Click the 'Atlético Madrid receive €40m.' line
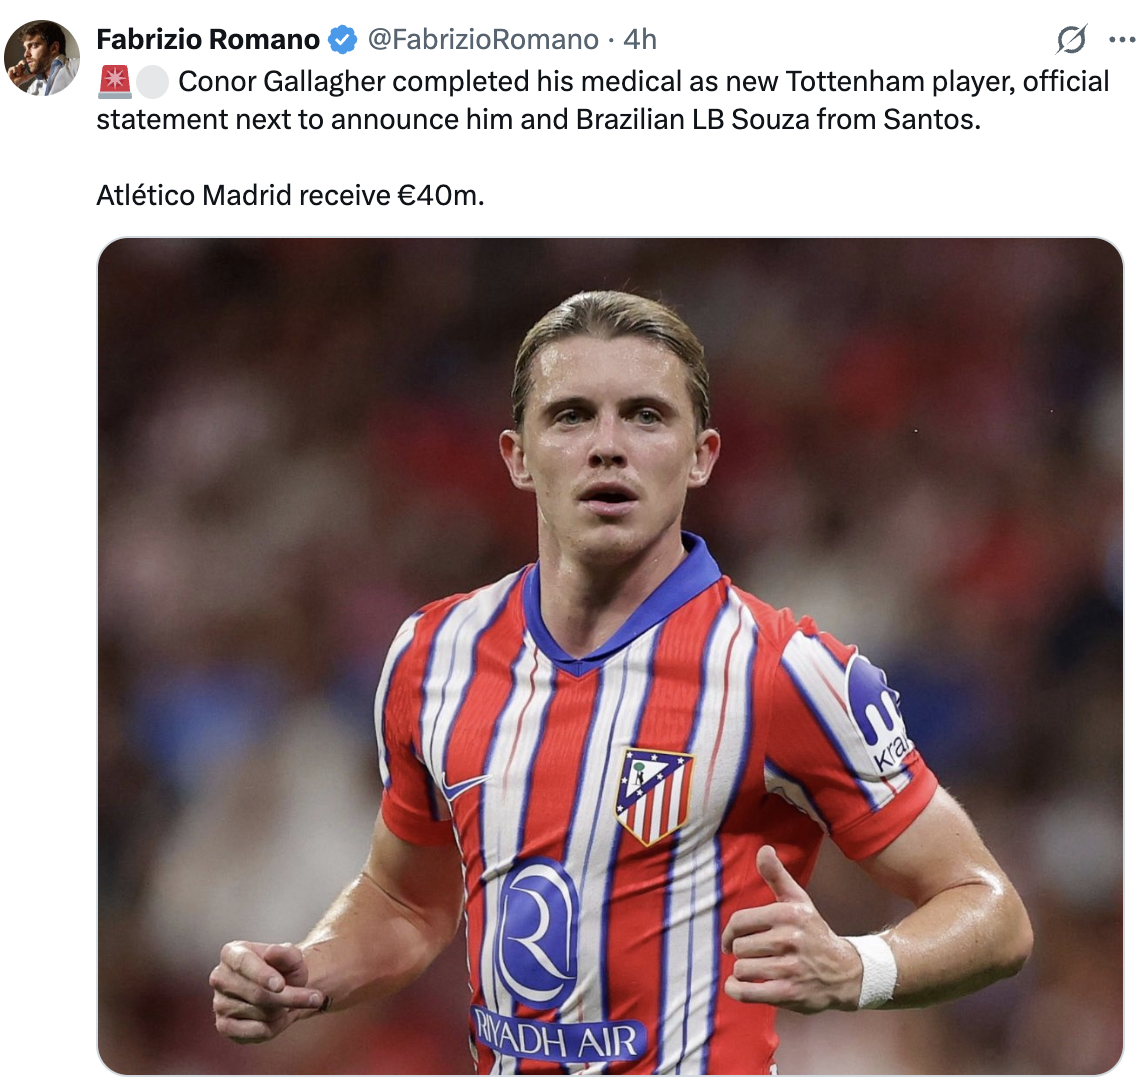 point(290,196)
